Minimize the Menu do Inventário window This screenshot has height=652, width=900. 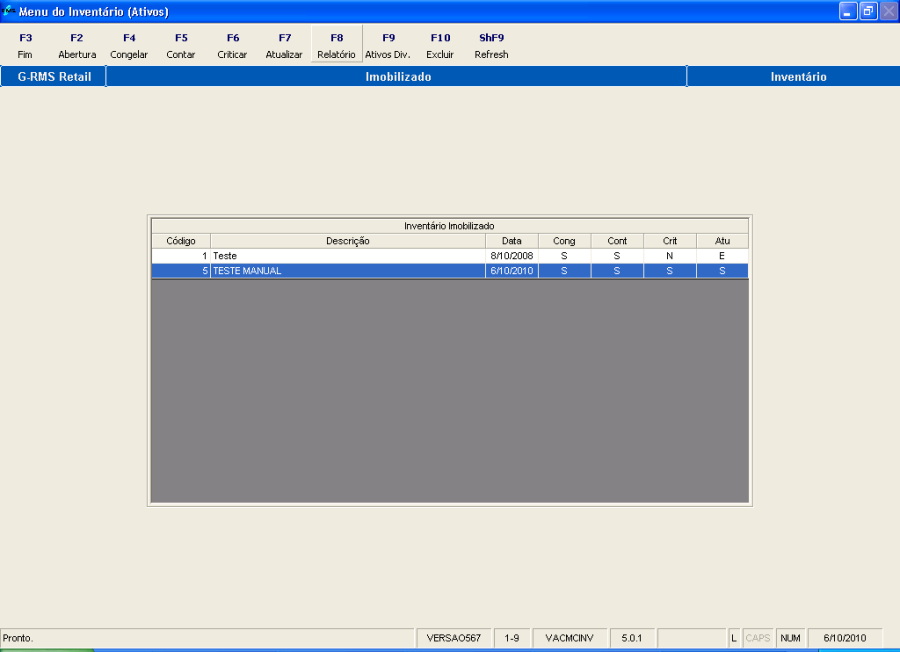click(848, 11)
